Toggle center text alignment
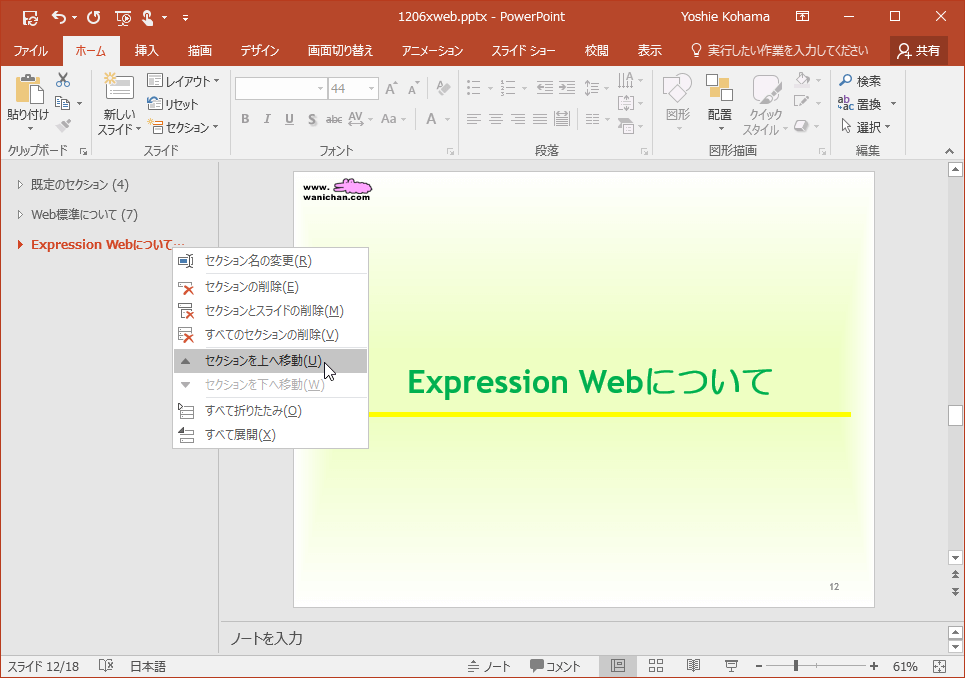 [495, 119]
